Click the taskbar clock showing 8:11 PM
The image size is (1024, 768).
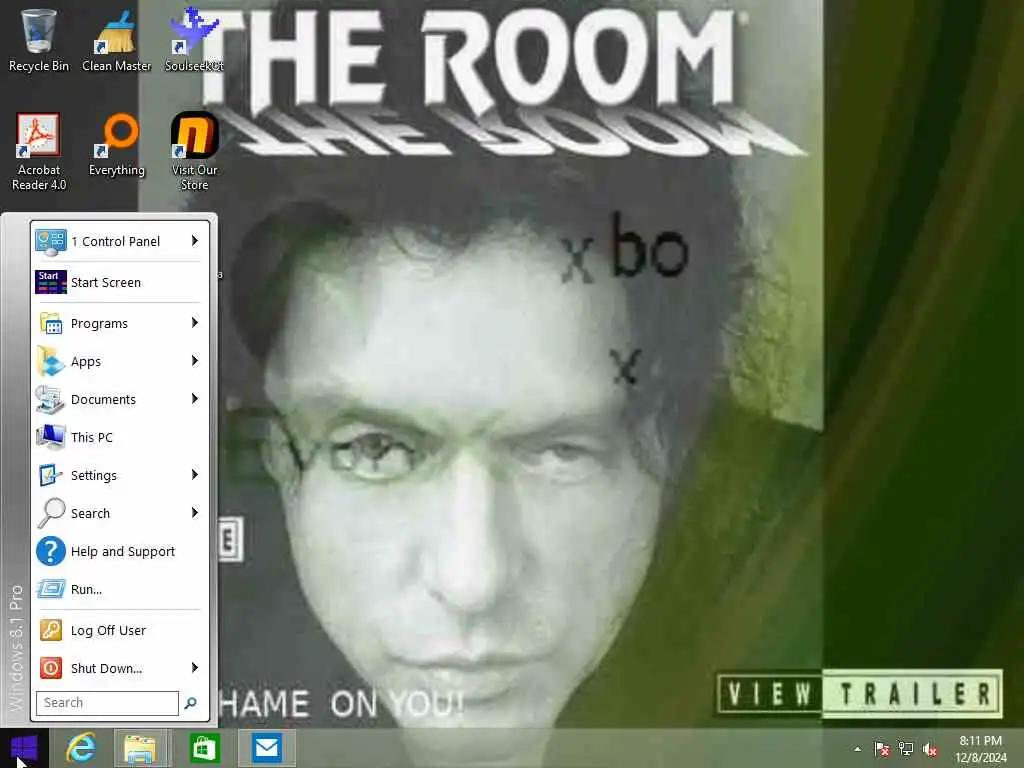[980, 749]
